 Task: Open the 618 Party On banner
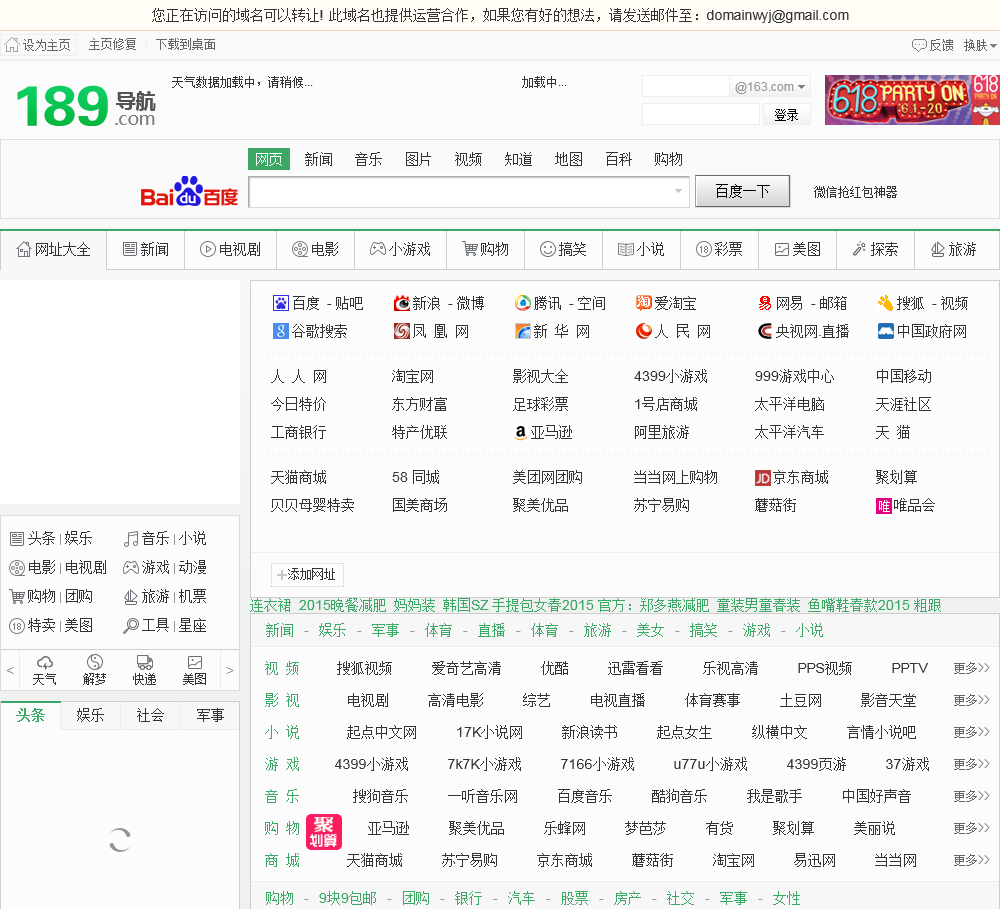point(911,100)
